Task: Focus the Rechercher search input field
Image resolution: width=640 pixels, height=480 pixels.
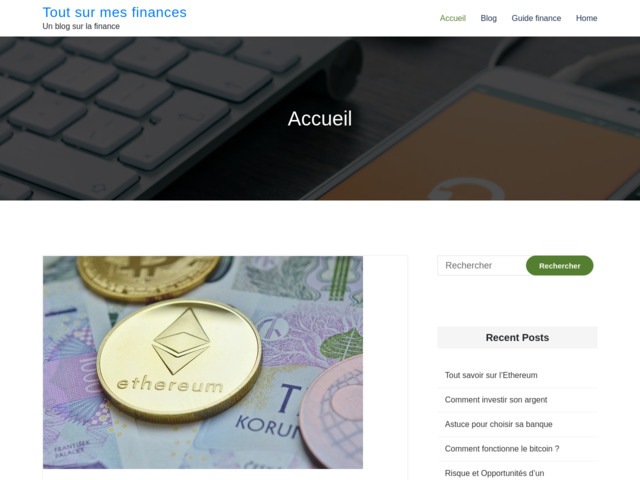Action: pos(482,266)
